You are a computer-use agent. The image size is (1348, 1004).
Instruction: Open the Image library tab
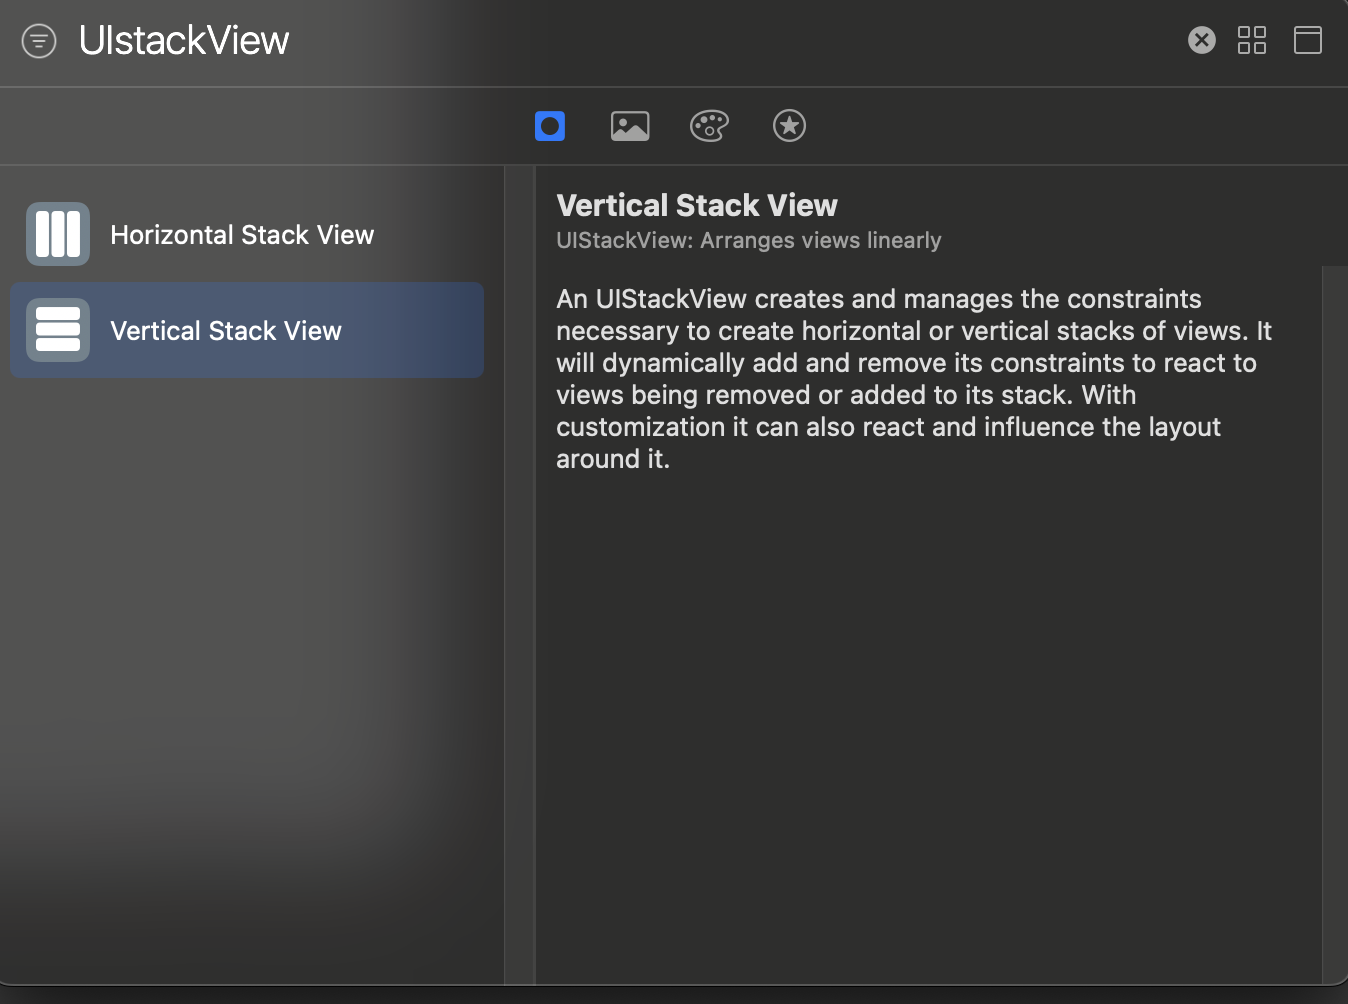pos(630,126)
